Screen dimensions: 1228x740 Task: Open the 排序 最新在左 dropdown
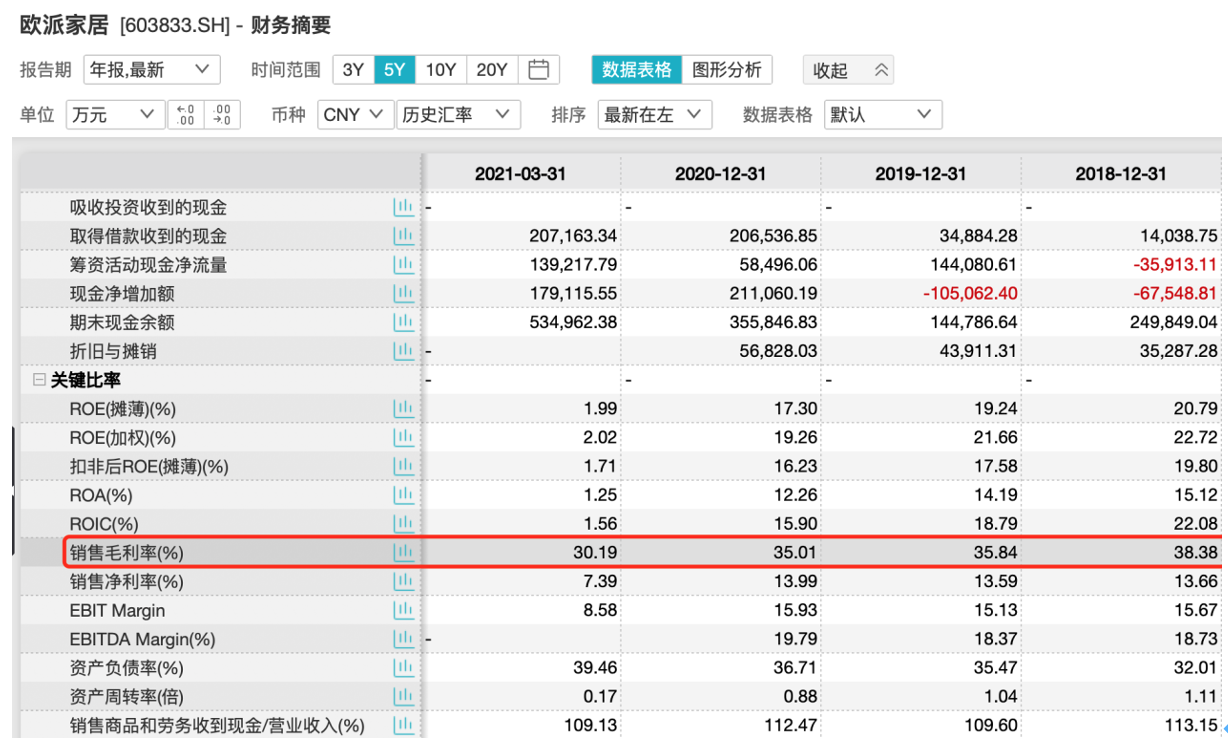coord(654,115)
